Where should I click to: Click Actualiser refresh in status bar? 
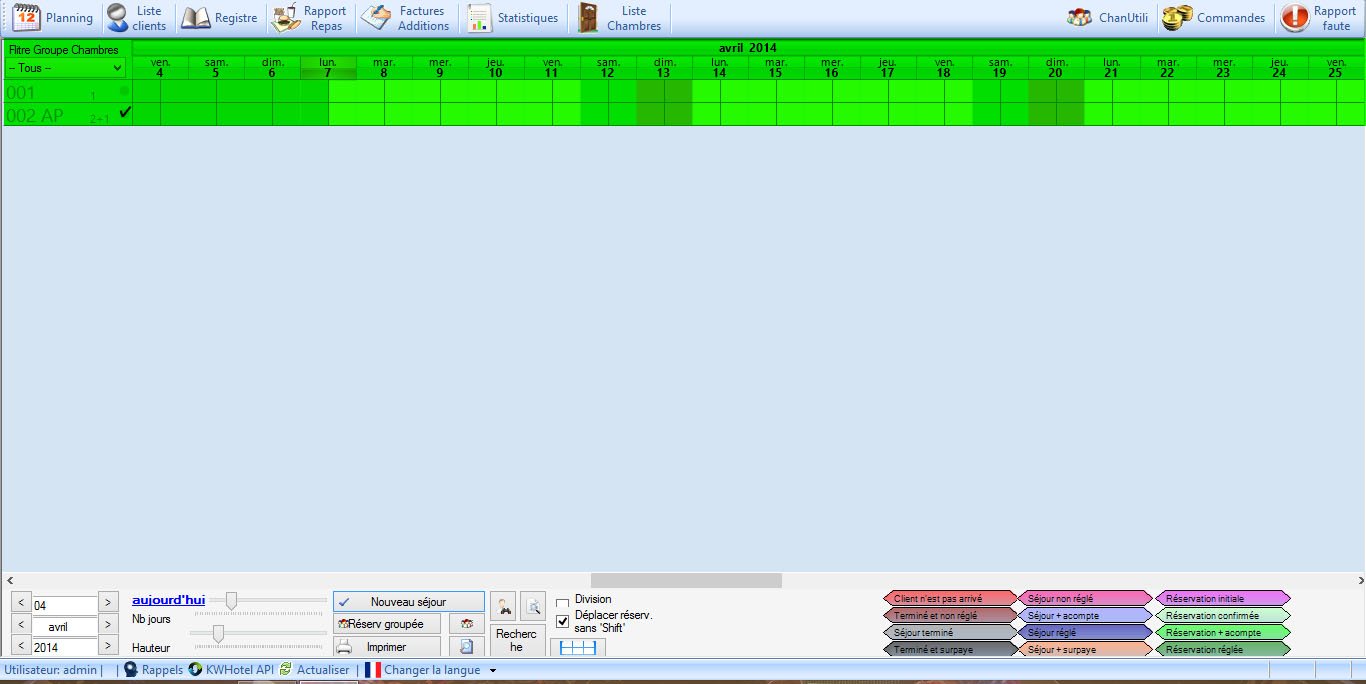pos(314,670)
